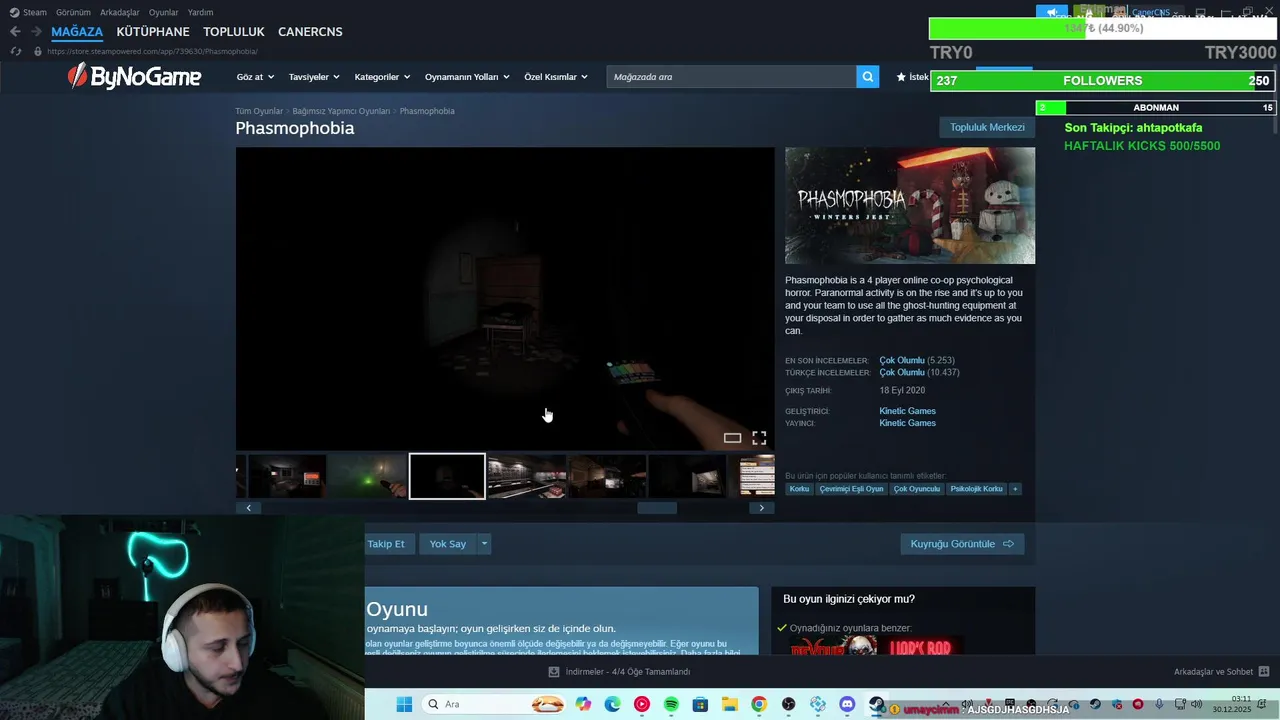Select the Psikolojik Korku tag

click(977, 489)
